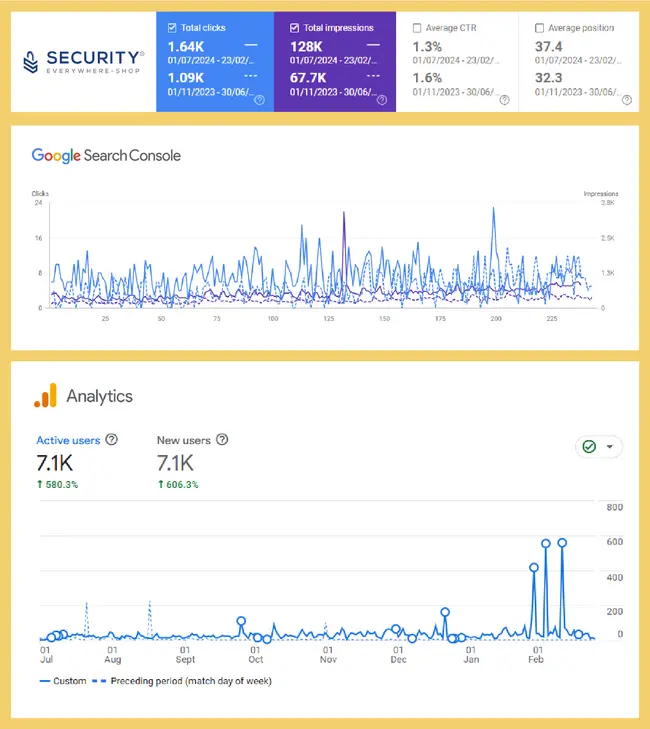
Task: Click the 128K total impressions value
Action: pyautogui.click(x=306, y=46)
